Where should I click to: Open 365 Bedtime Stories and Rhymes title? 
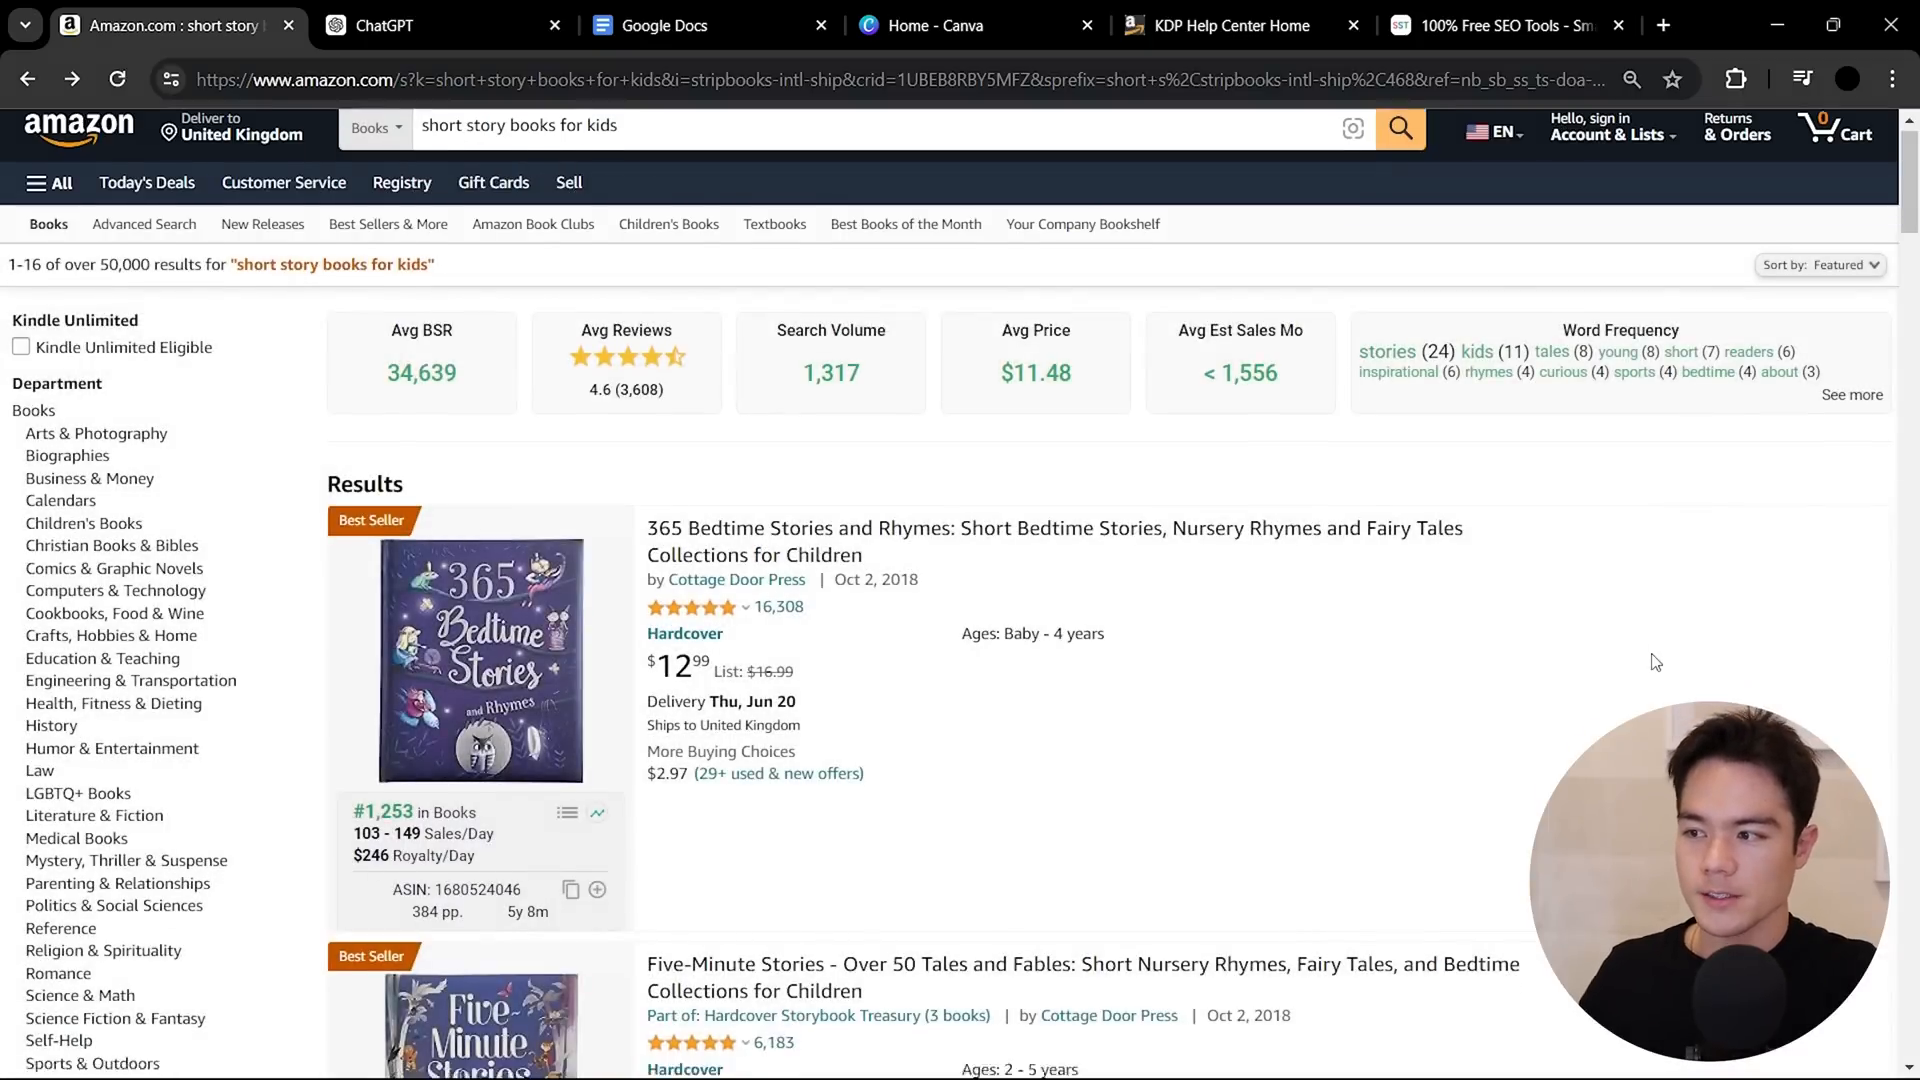click(x=1055, y=541)
